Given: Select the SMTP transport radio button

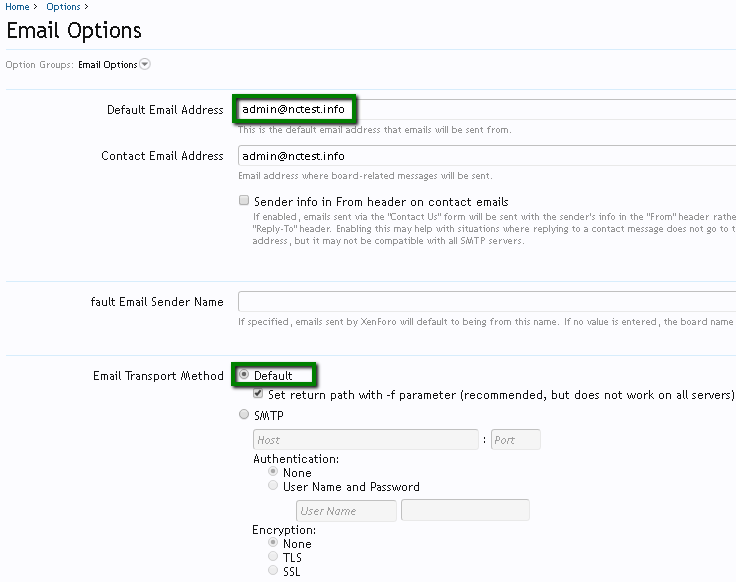Looking at the screenshot, I should point(244,414).
